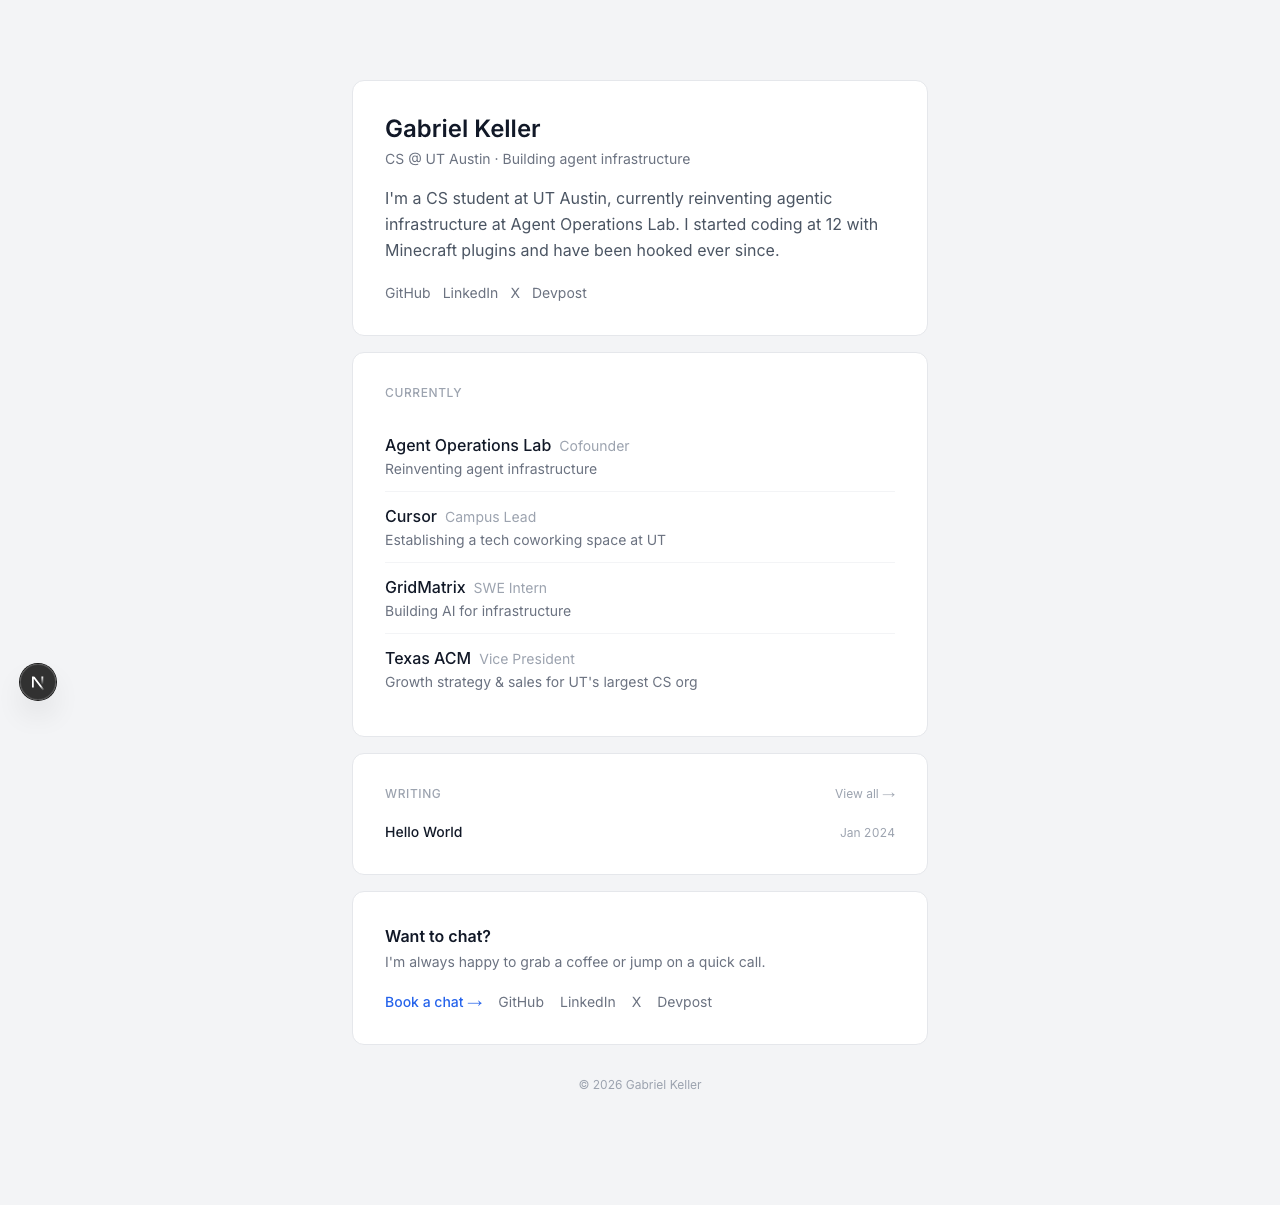Open the Hello World post
The image size is (1280, 1205).
pos(424,832)
